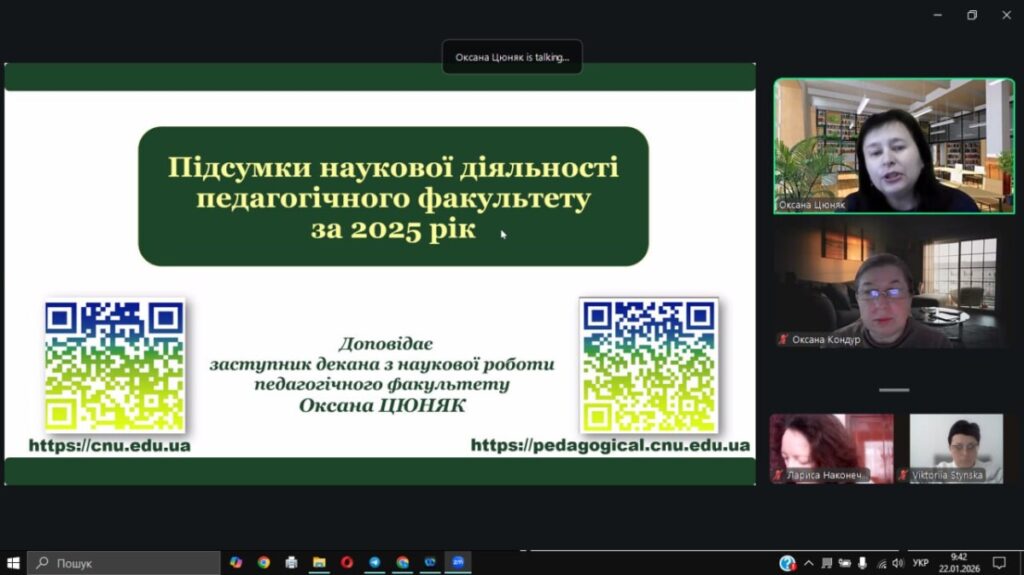The width and height of the screenshot is (1024, 575).
Task: Click the muted mic icon on Оксана Кондур
Action: (783, 339)
